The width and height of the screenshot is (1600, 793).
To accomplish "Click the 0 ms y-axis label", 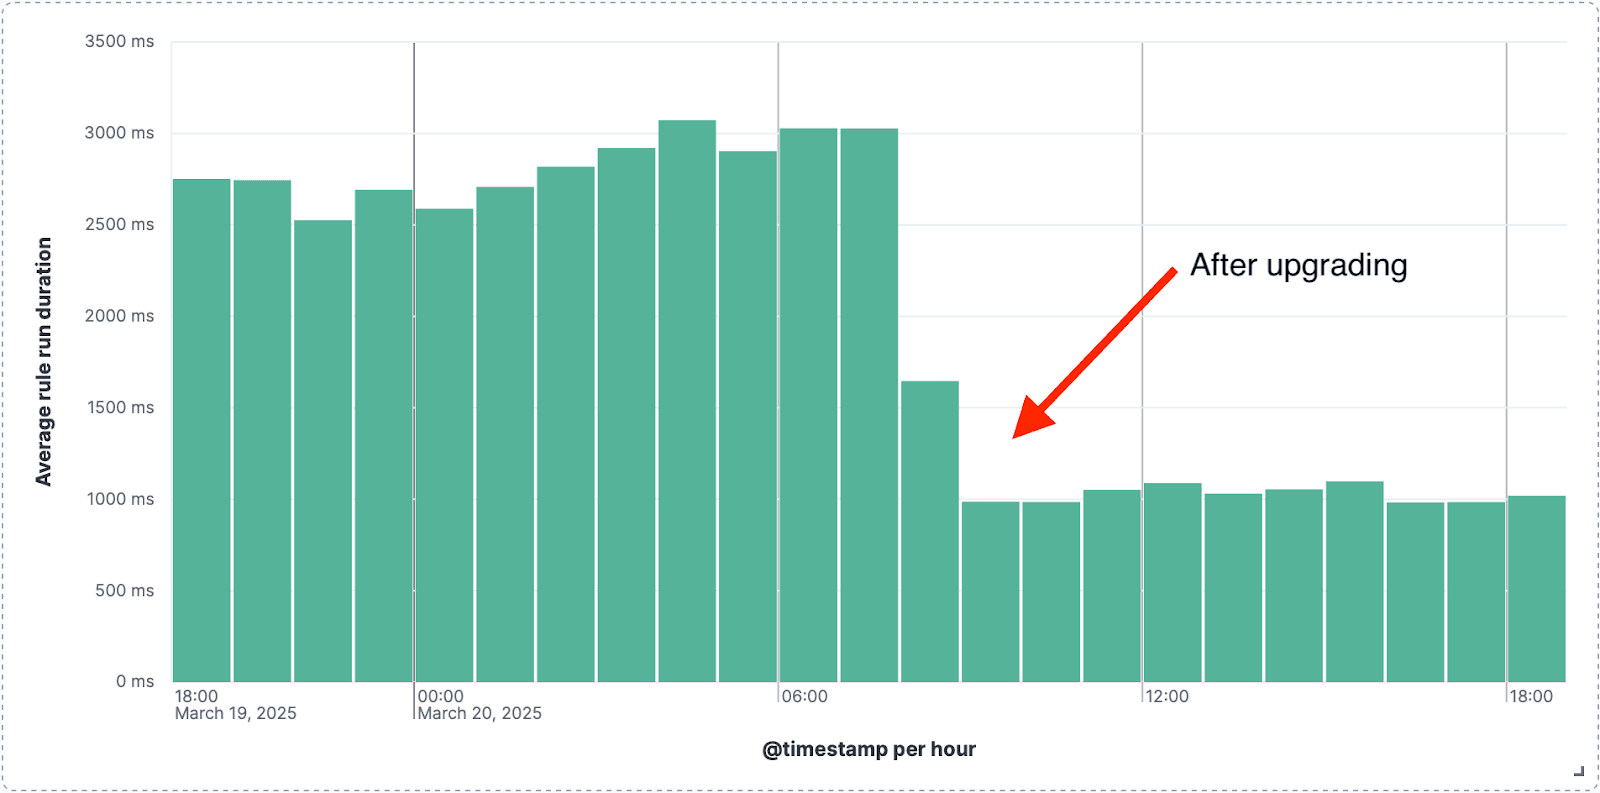I will [135, 681].
